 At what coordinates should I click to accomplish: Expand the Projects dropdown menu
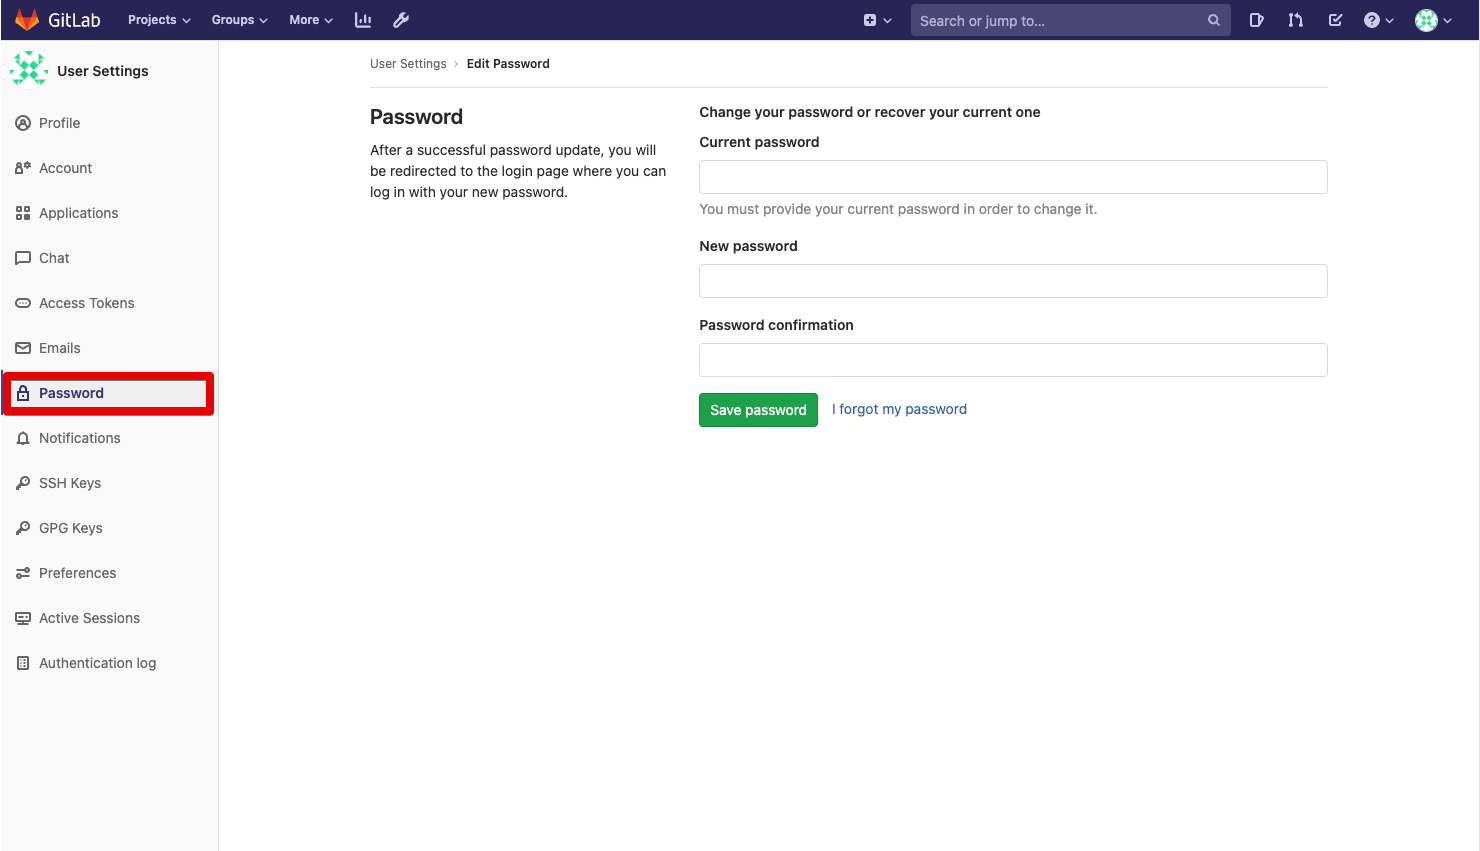[159, 20]
